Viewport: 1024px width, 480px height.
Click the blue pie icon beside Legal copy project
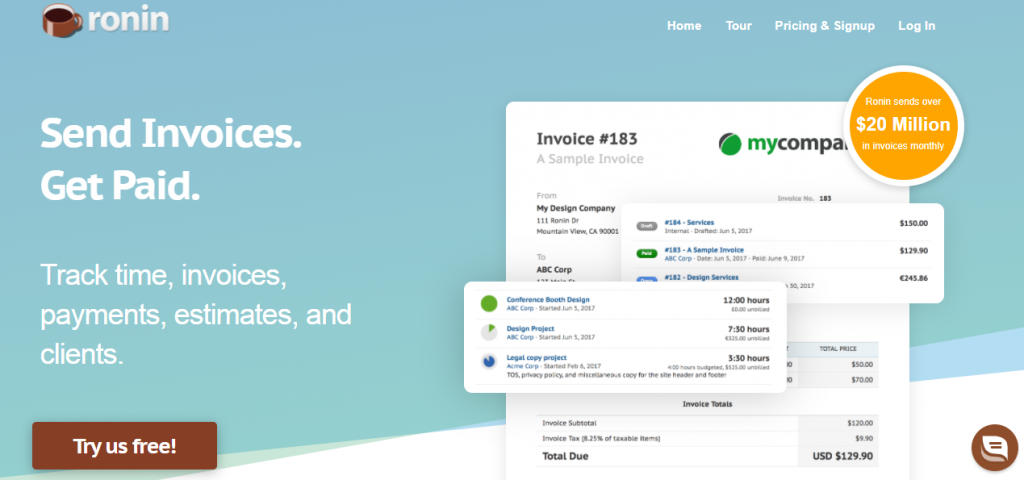[488, 361]
